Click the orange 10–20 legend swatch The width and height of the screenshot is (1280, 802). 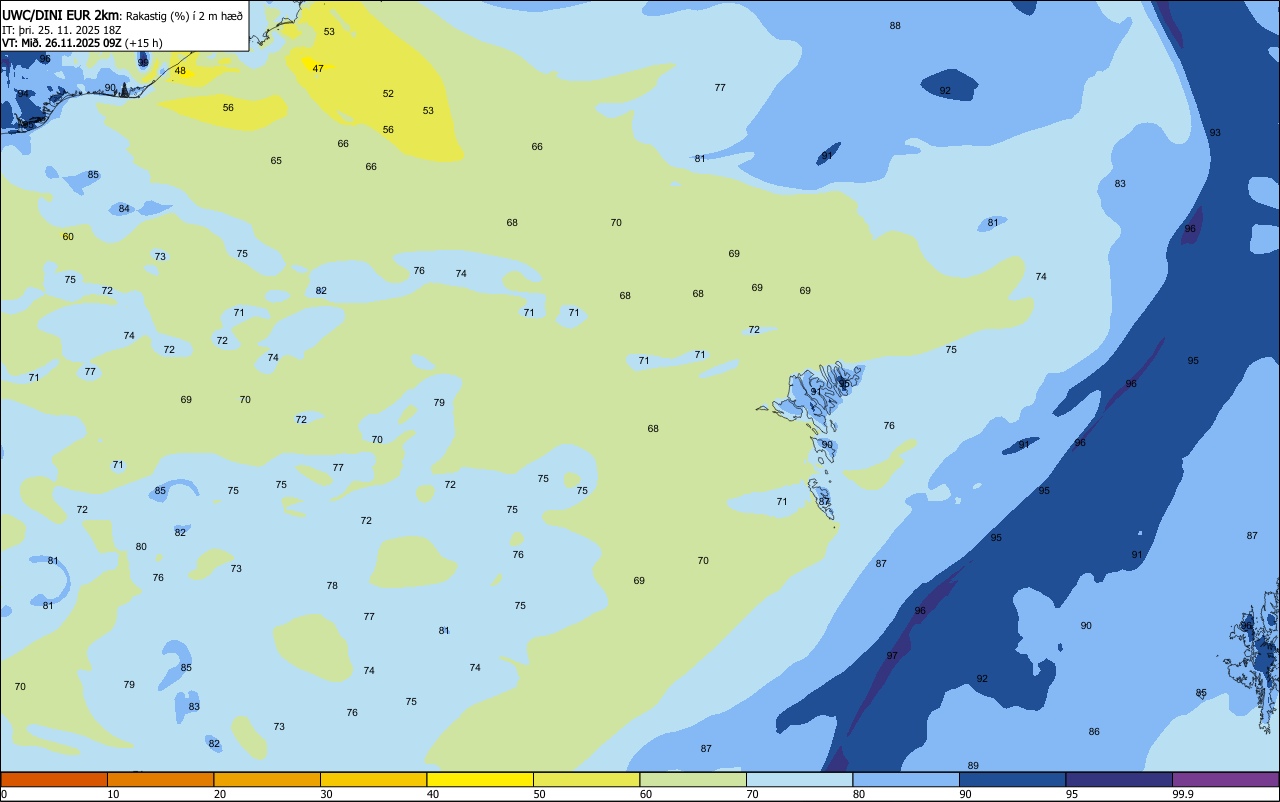click(x=160, y=779)
